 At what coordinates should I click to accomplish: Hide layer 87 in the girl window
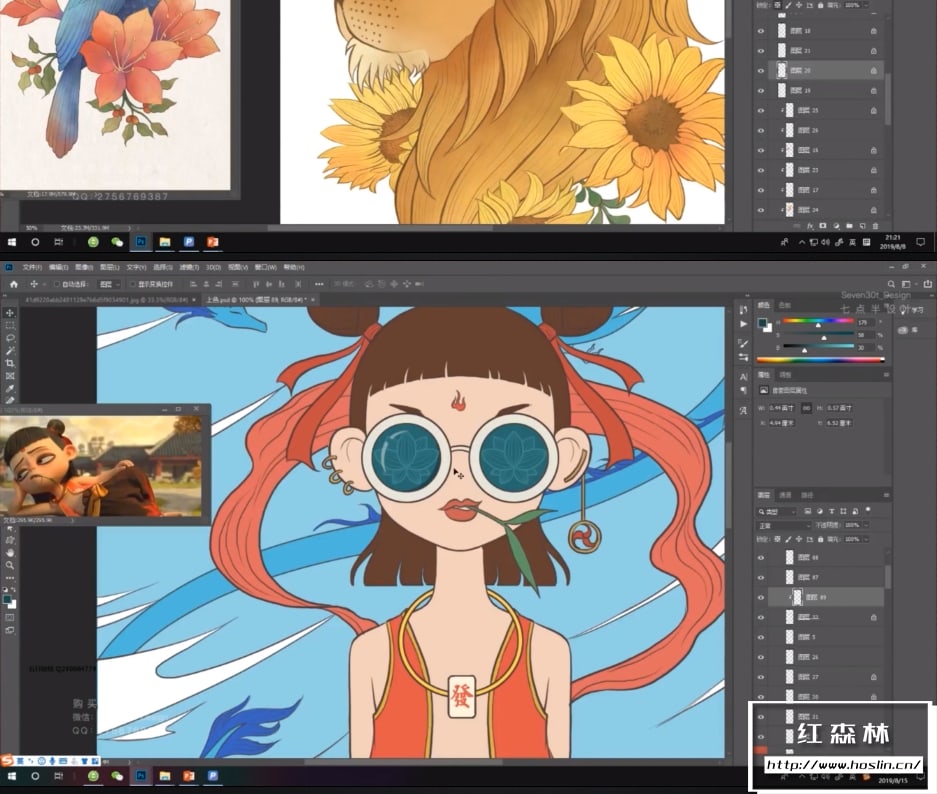[x=761, y=578]
